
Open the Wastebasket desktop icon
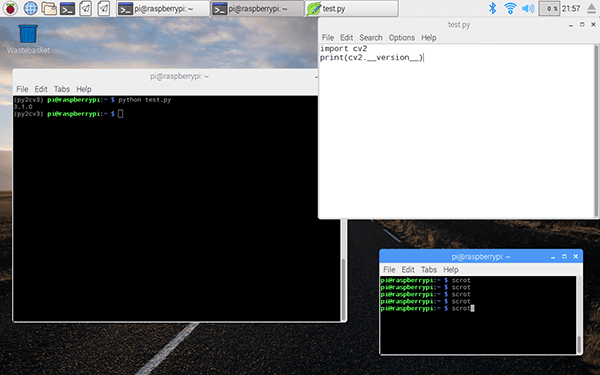(x=28, y=39)
